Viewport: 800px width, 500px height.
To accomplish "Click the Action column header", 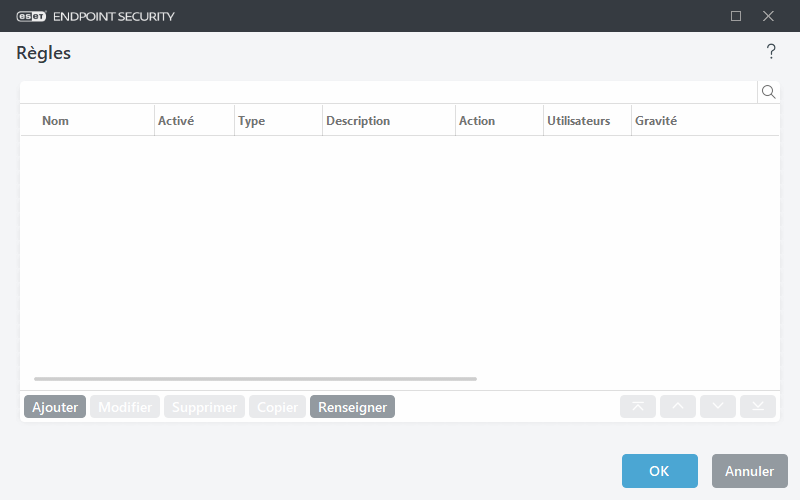I will [477, 121].
